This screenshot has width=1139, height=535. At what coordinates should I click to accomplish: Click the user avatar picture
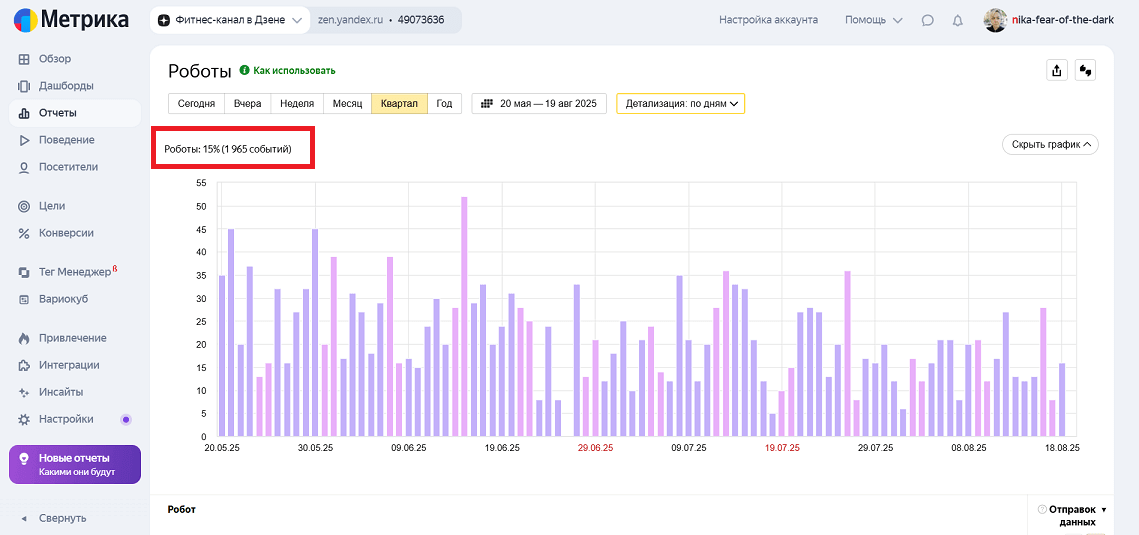995,20
